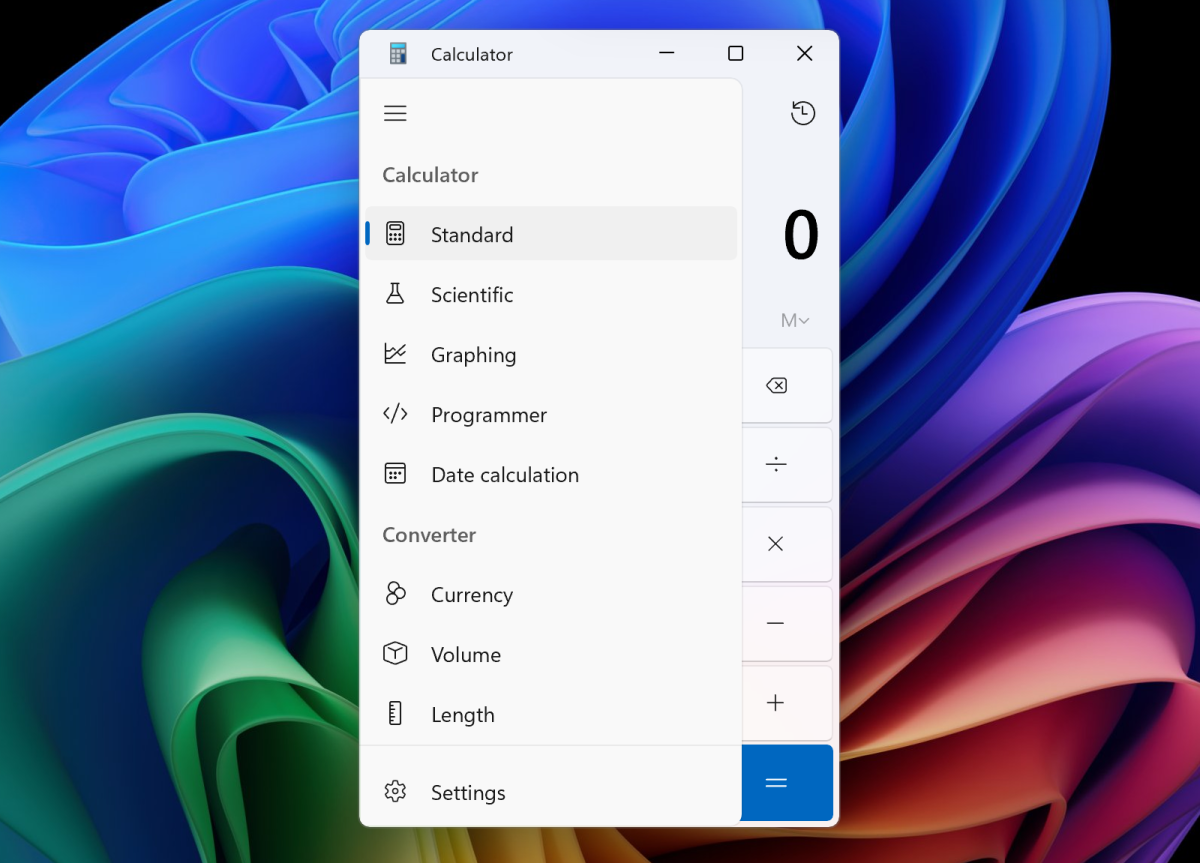Viewport: 1200px width, 863px height.
Task: Click the Calculator app icon in title bar
Action: pos(398,54)
